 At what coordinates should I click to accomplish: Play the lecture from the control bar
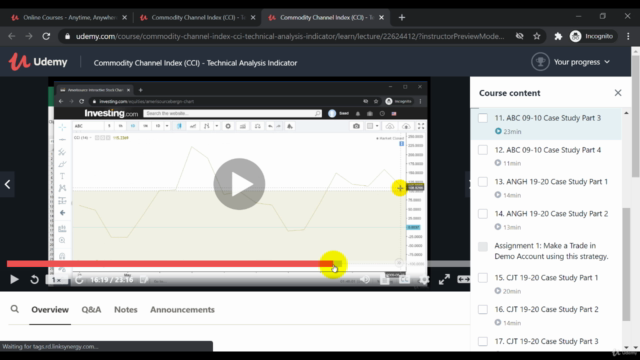[x=14, y=280]
